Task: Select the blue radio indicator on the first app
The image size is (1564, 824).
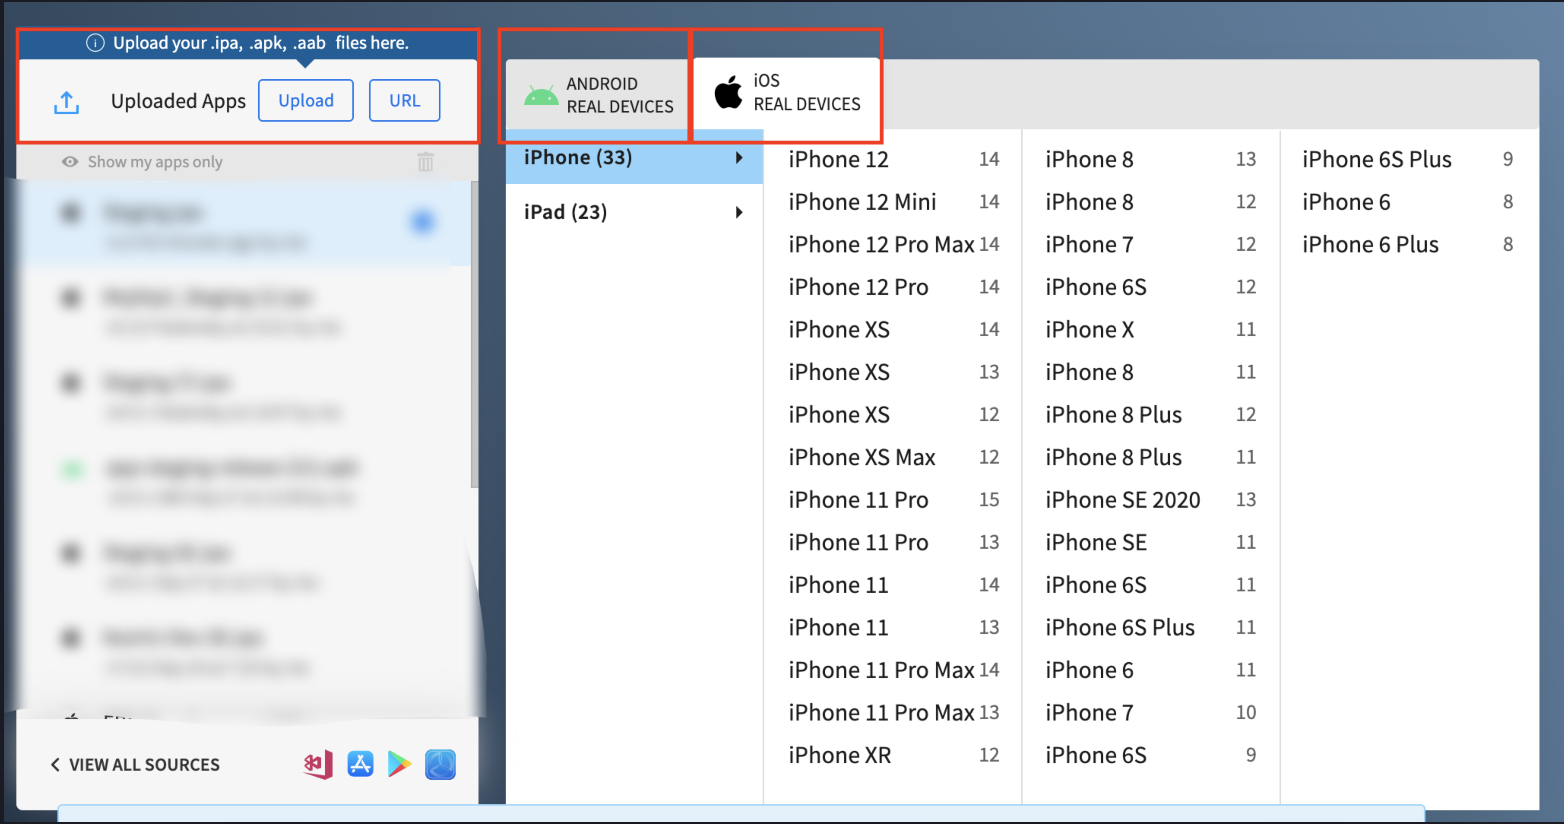Action: point(422,222)
